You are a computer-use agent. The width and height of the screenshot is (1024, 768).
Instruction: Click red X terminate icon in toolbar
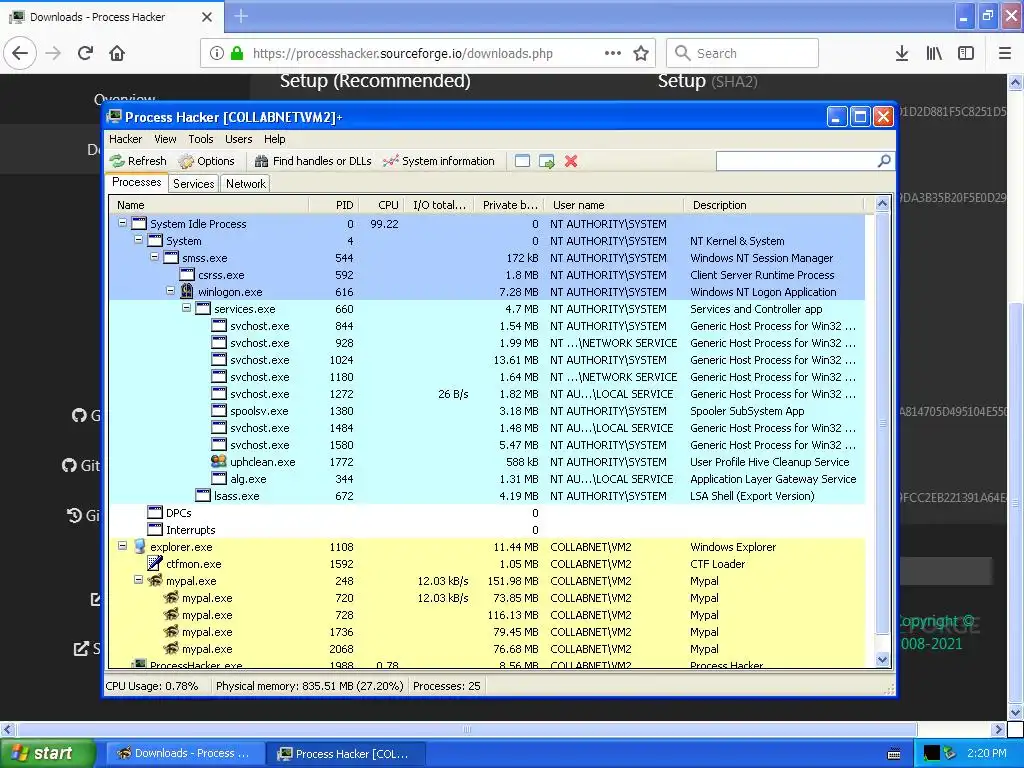[571, 161]
